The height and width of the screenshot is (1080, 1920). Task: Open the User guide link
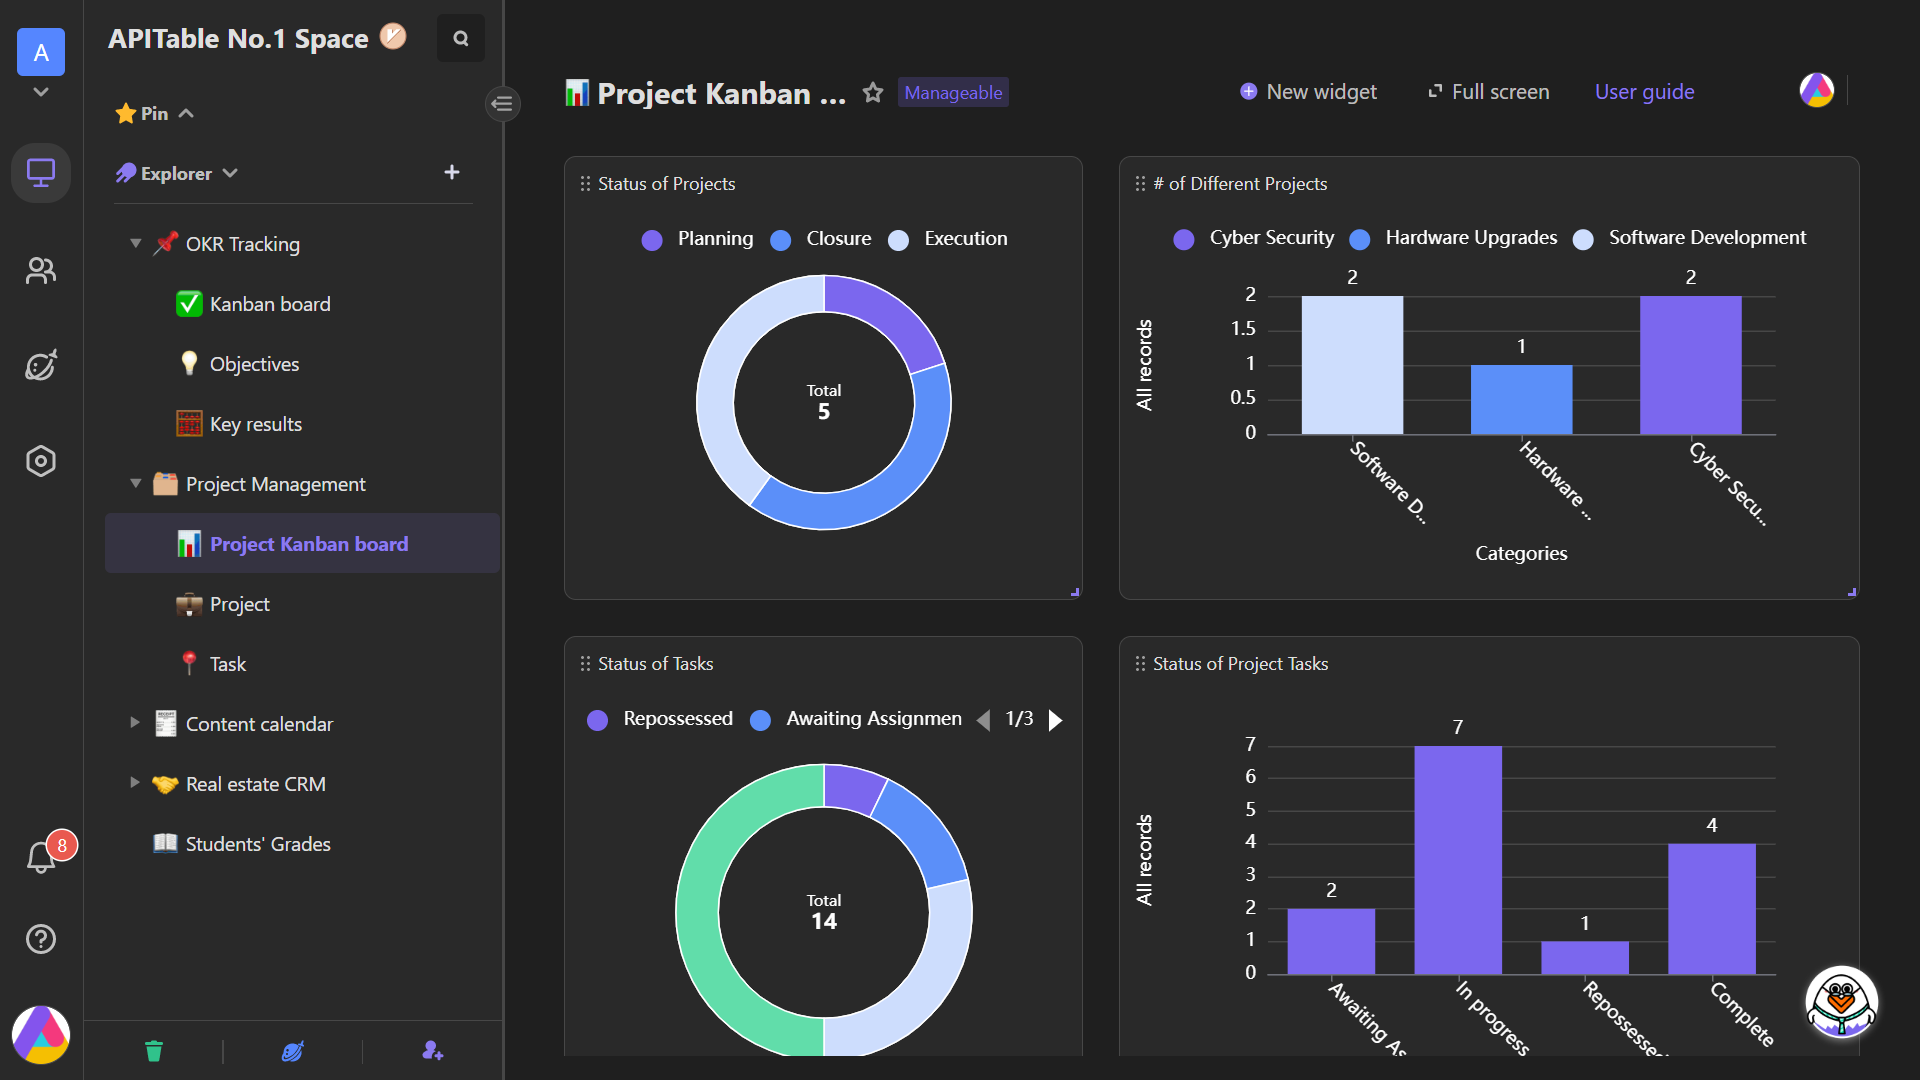(x=1644, y=92)
